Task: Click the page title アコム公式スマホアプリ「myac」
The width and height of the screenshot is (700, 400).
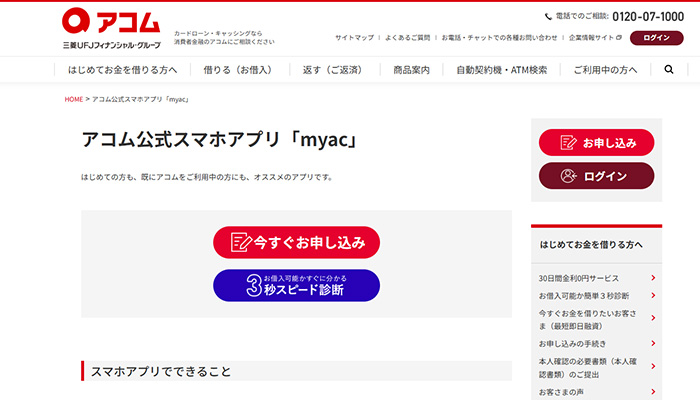Action: coord(220,139)
